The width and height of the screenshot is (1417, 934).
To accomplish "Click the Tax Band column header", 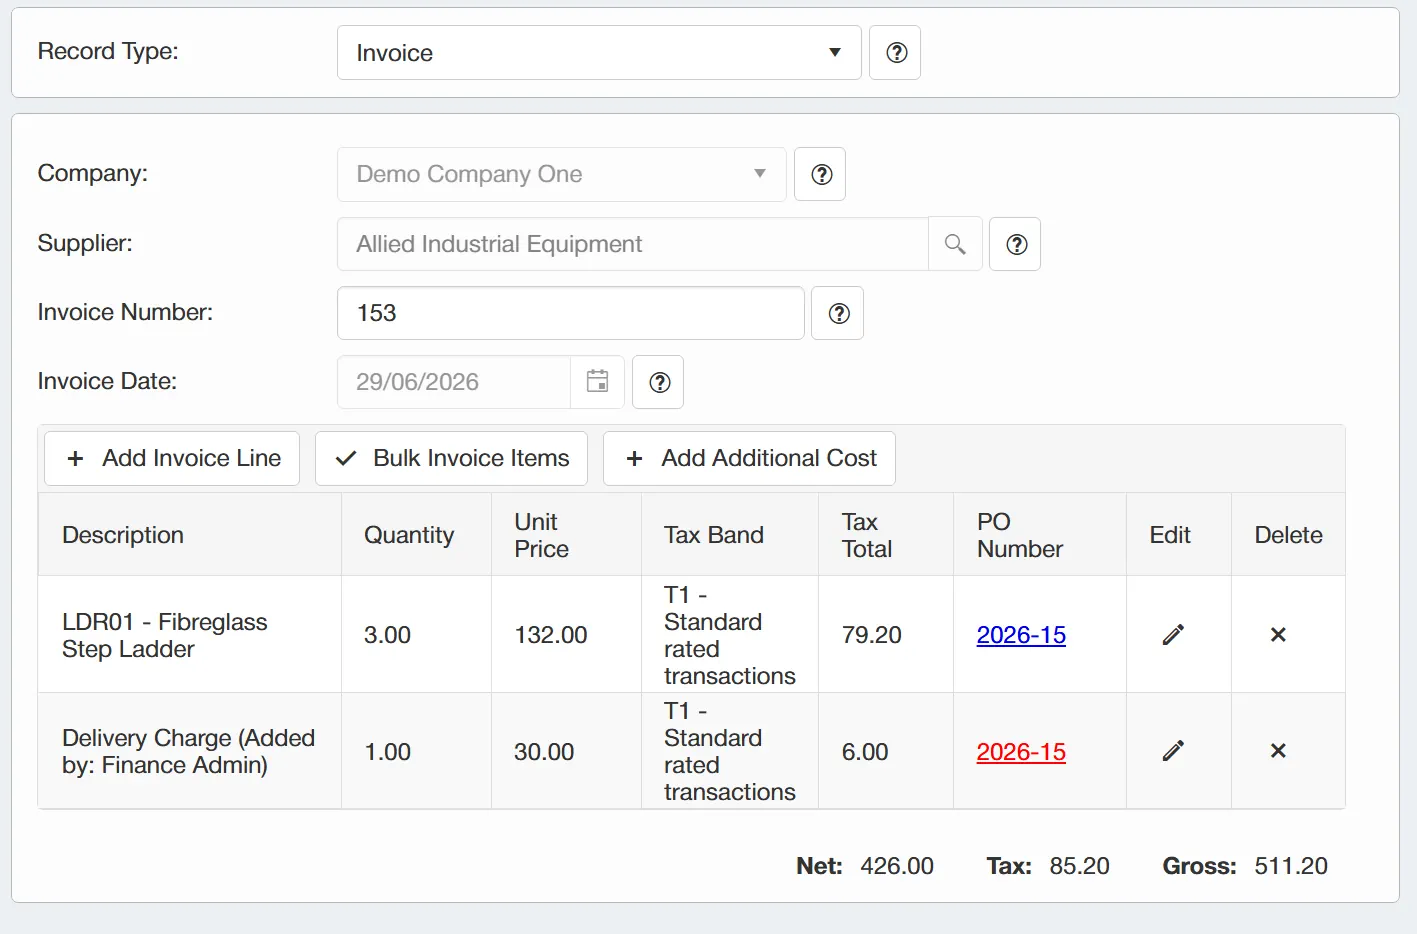I will coord(730,535).
